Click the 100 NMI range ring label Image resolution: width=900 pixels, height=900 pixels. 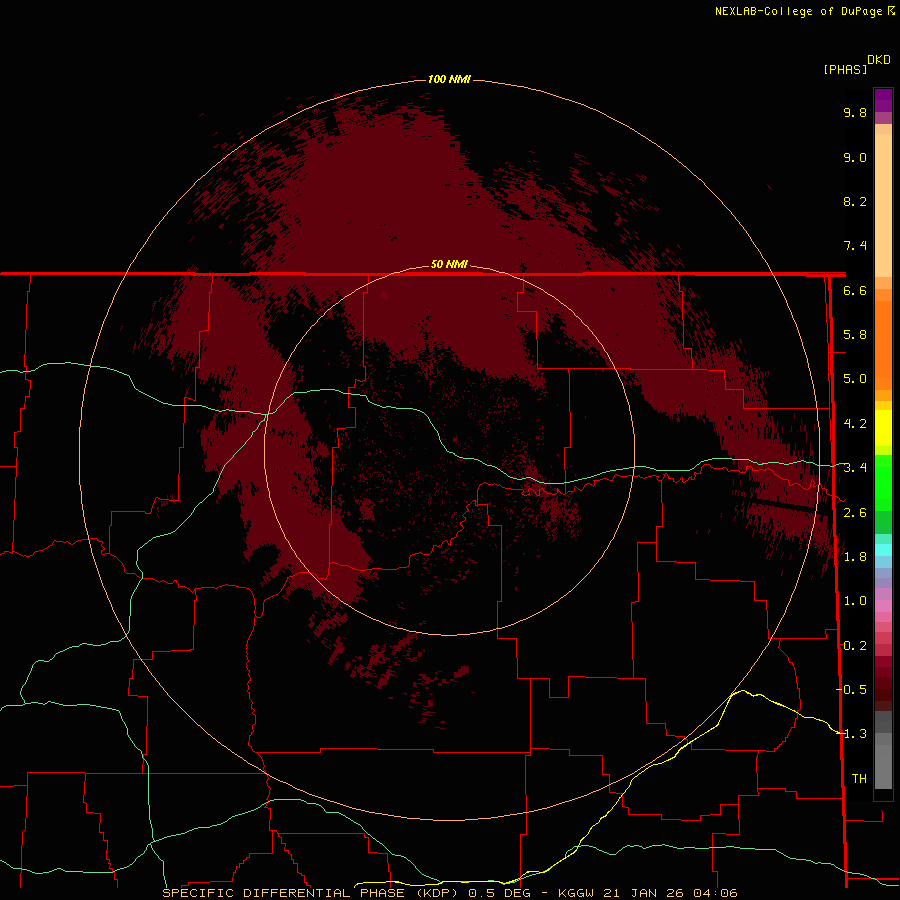(449, 79)
